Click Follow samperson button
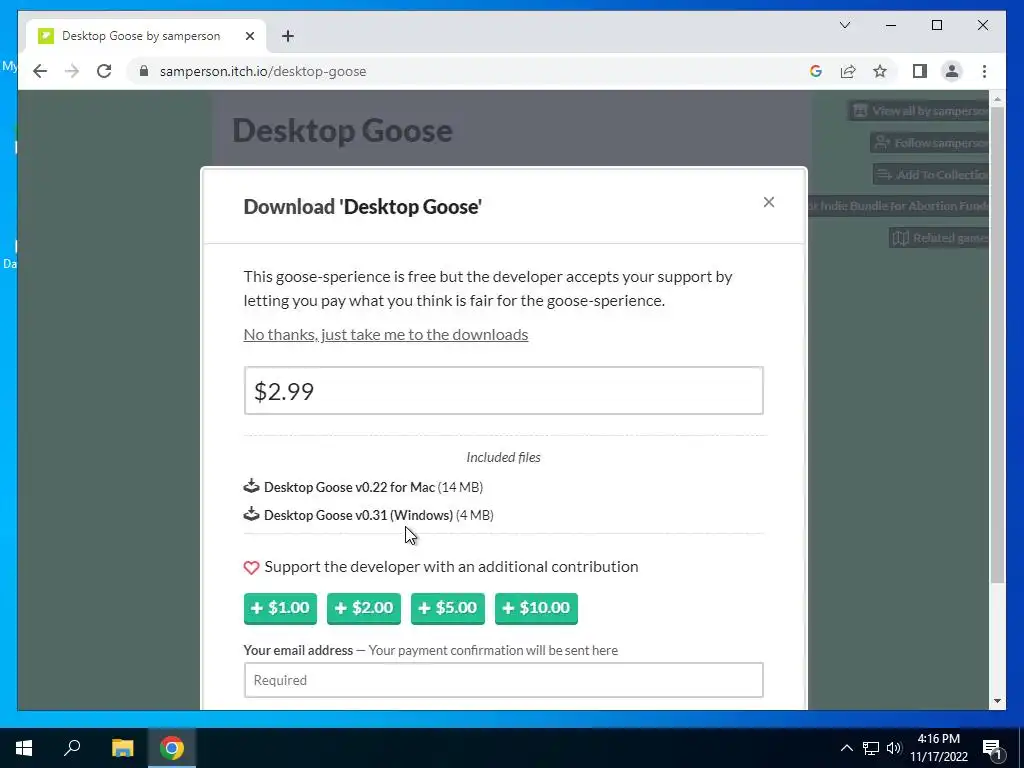The height and width of the screenshot is (768, 1024). [x=931, y=142]
